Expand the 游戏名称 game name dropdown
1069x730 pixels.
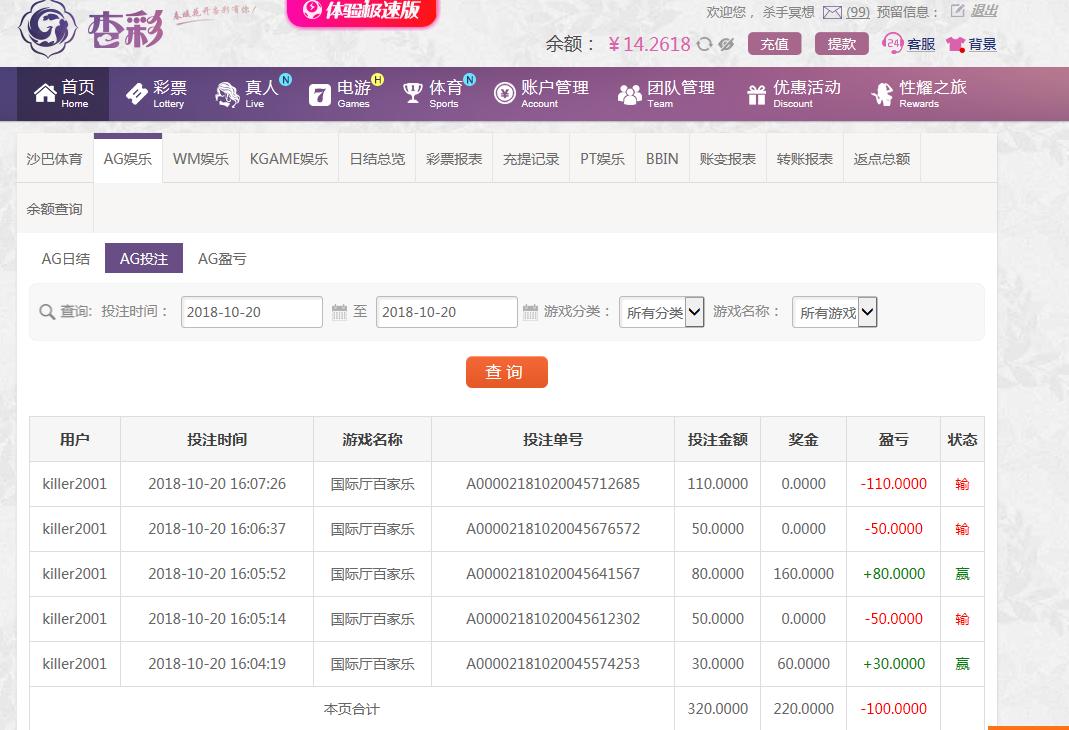834,312
